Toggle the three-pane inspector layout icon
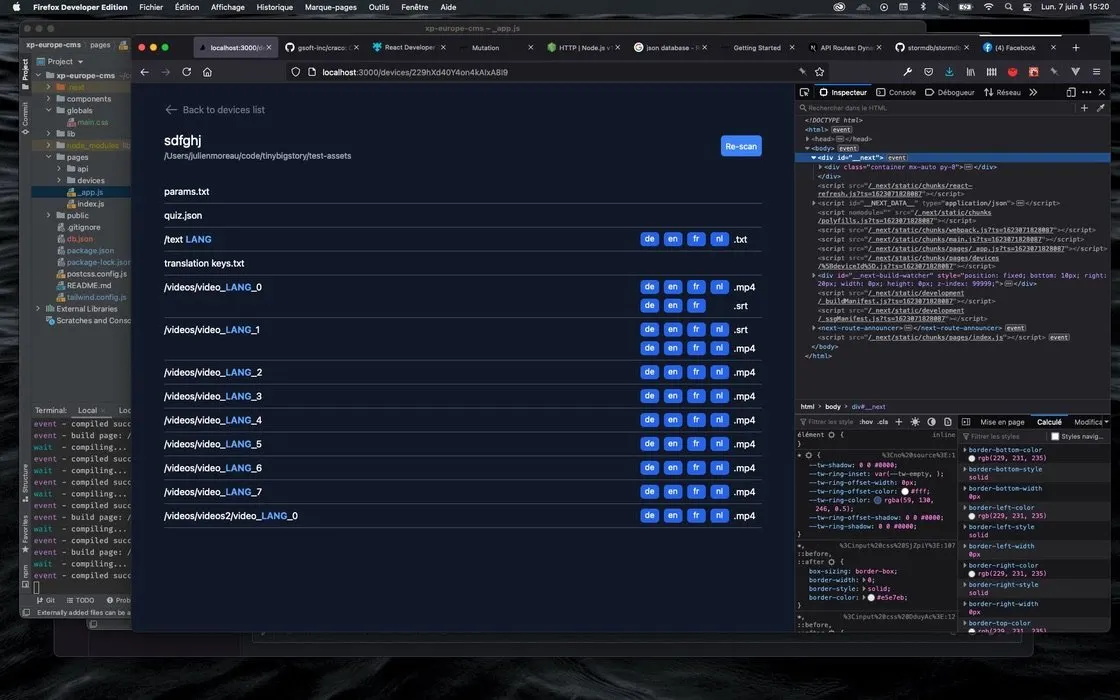Image resolution: width=1120 pixels, height=700 pixels. [x=966, y=422]
